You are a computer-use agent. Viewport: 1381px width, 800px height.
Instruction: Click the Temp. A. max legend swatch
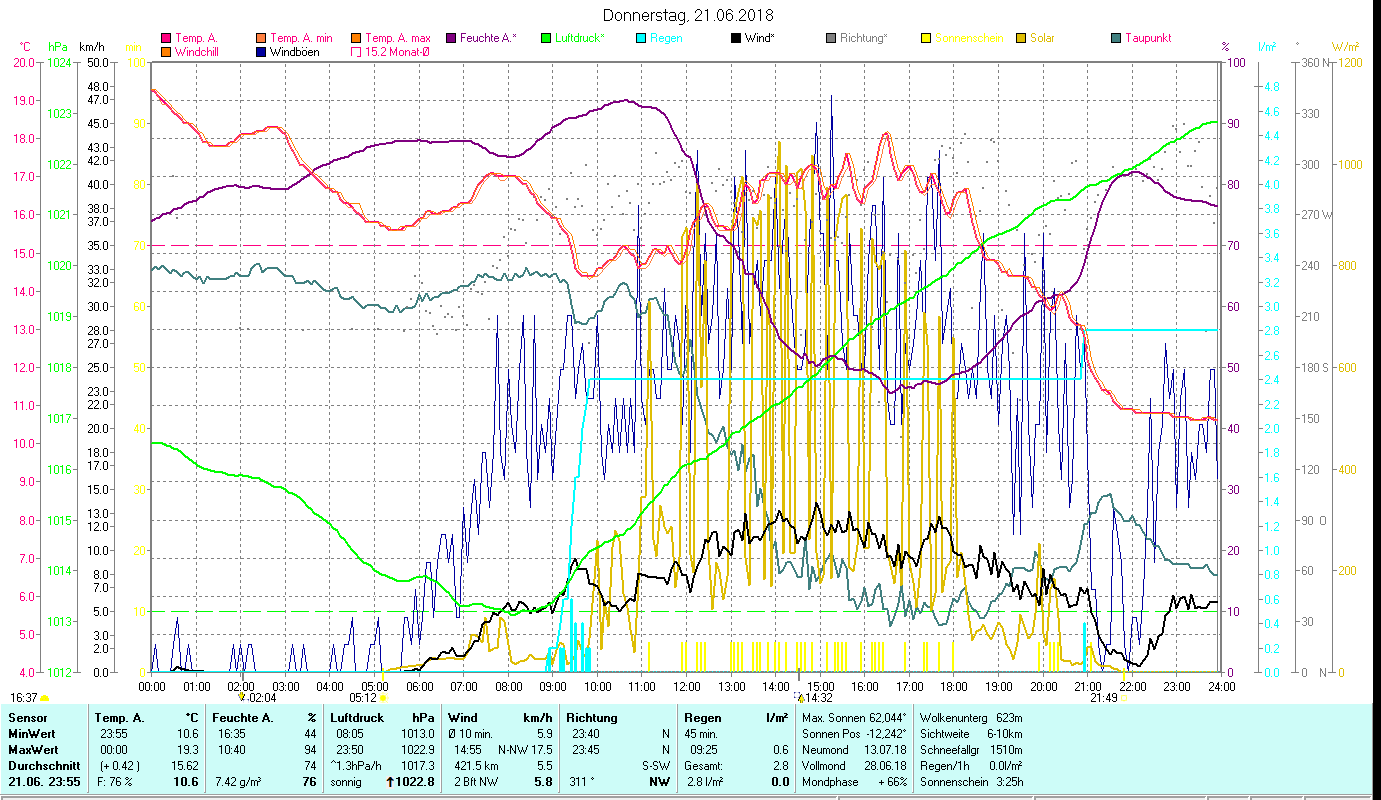pos(358,39)
